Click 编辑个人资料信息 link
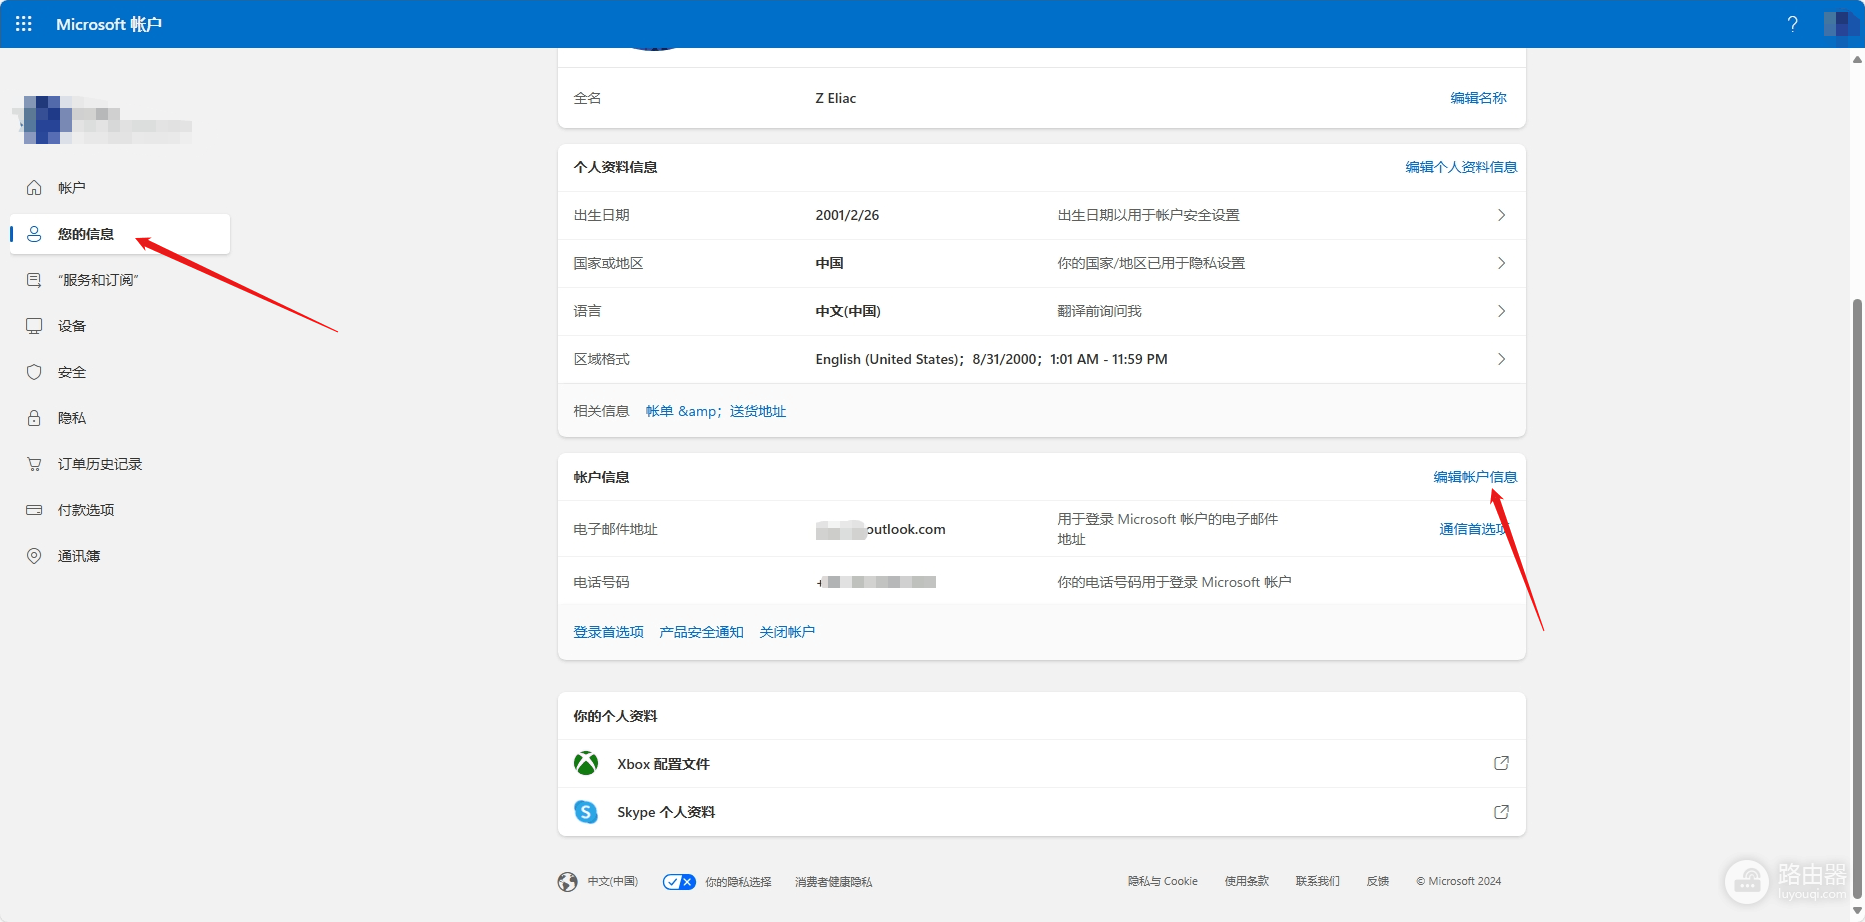The width and height of the screenshot is (1865, 922). pyautogui.click(x=1461, y=167)
